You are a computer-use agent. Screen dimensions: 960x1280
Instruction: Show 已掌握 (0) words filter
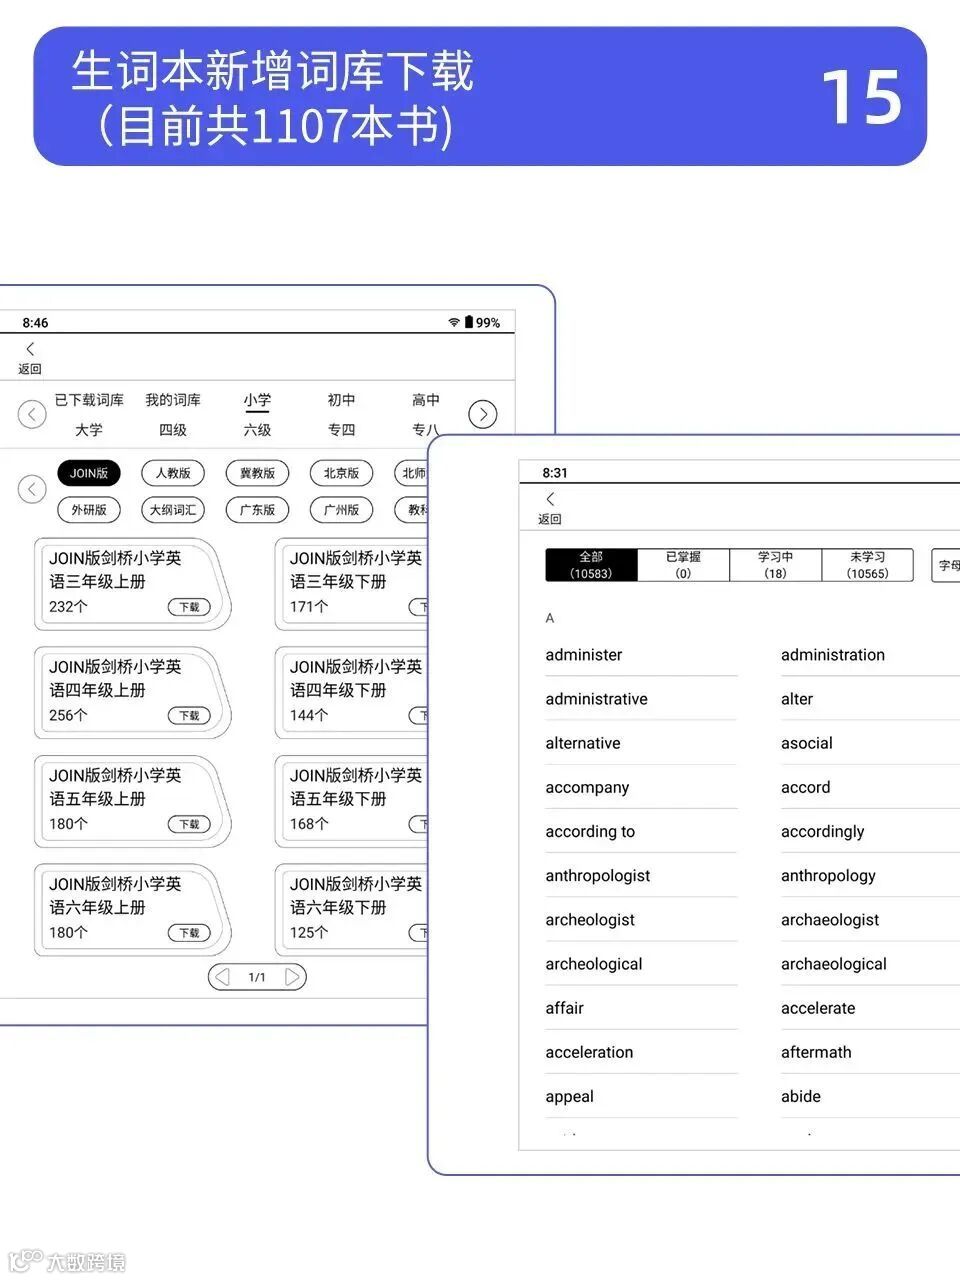pyautogui.click(x=683, y=565)
